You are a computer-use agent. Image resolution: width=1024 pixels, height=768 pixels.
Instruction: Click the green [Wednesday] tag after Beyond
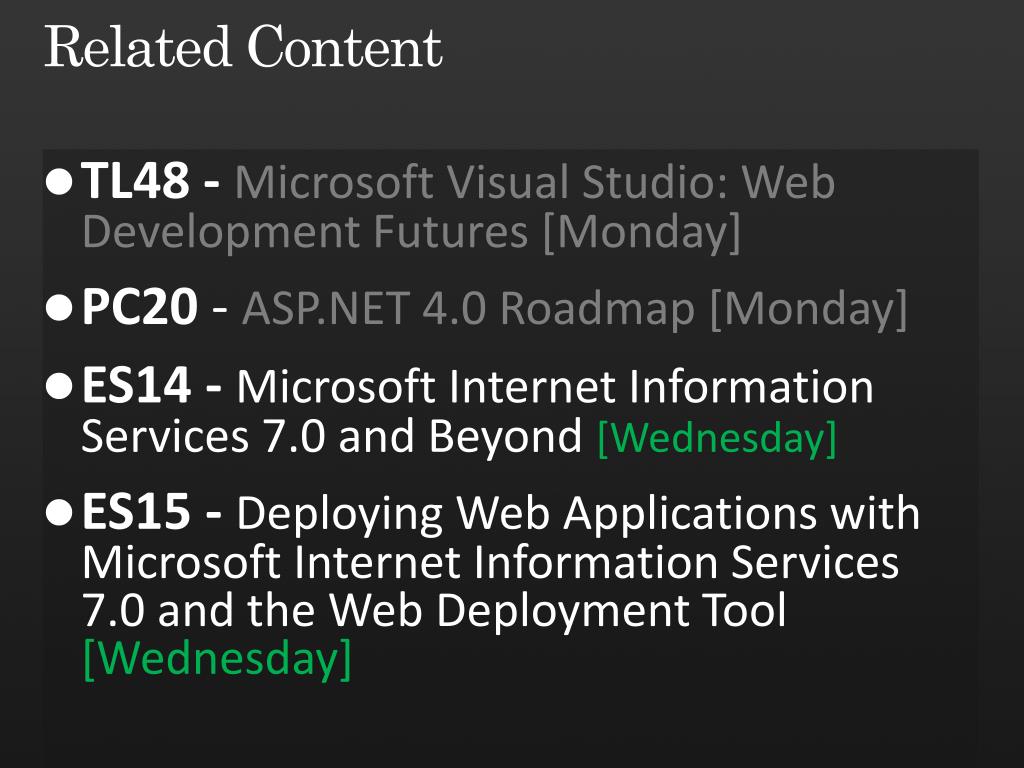point(717,438)
